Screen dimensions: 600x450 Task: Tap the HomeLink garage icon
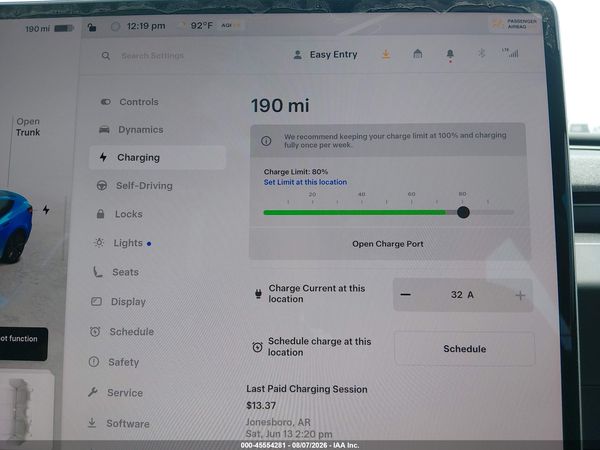(x=418, y=54)
